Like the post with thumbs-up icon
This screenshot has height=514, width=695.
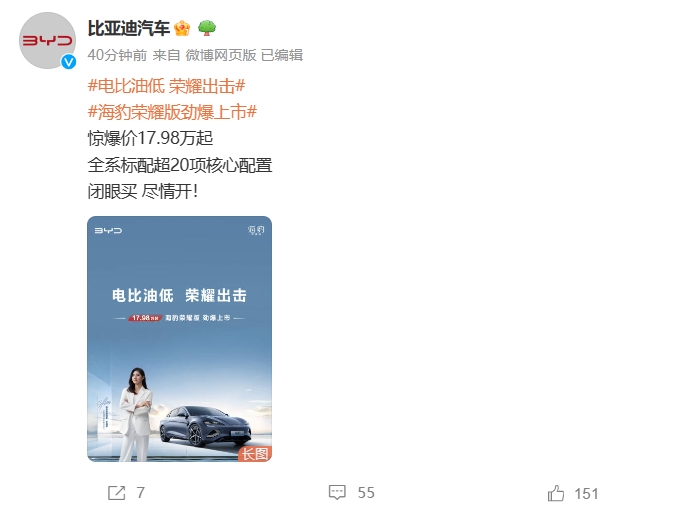pos(556,493)
